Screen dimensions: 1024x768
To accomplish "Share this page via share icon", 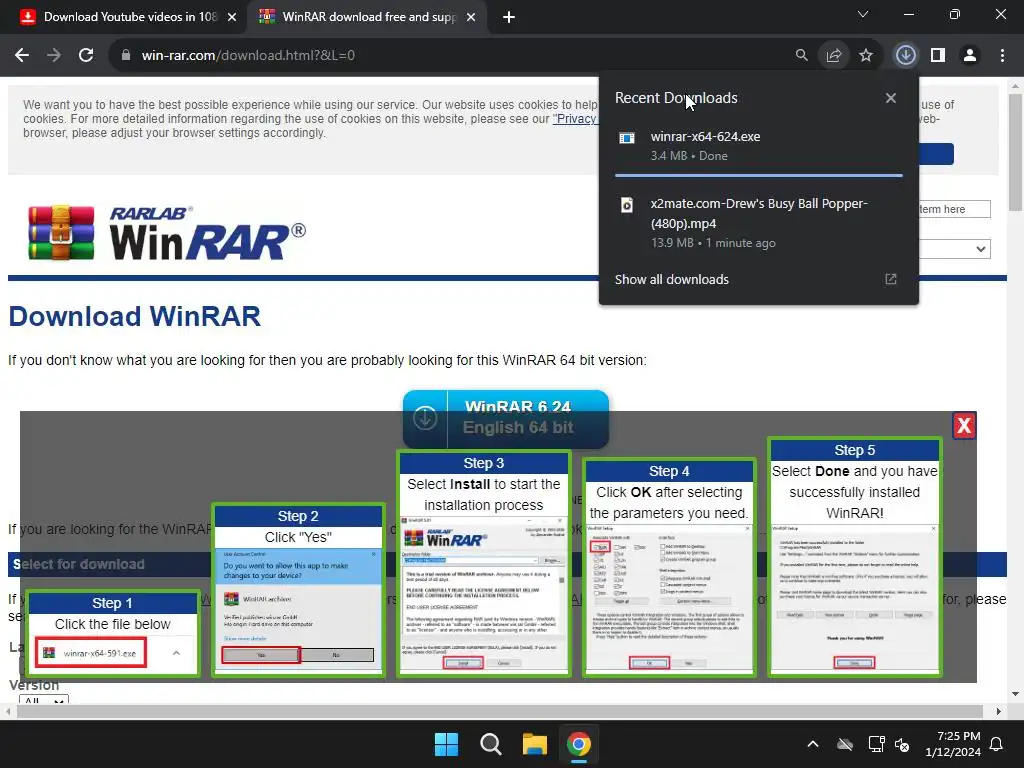I will click(x=833, y=56).
